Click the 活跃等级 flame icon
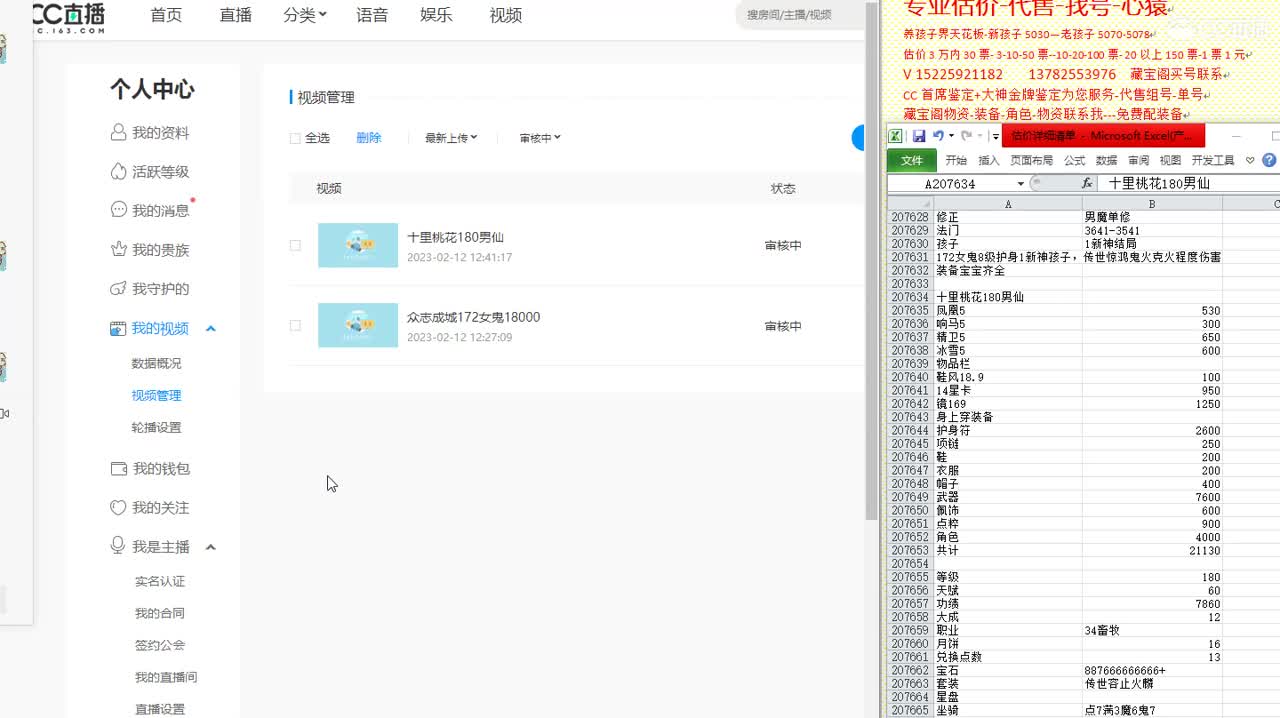The width and height of the screenshot is (1280, 718). pyautogui.click(x=118, y=171)
